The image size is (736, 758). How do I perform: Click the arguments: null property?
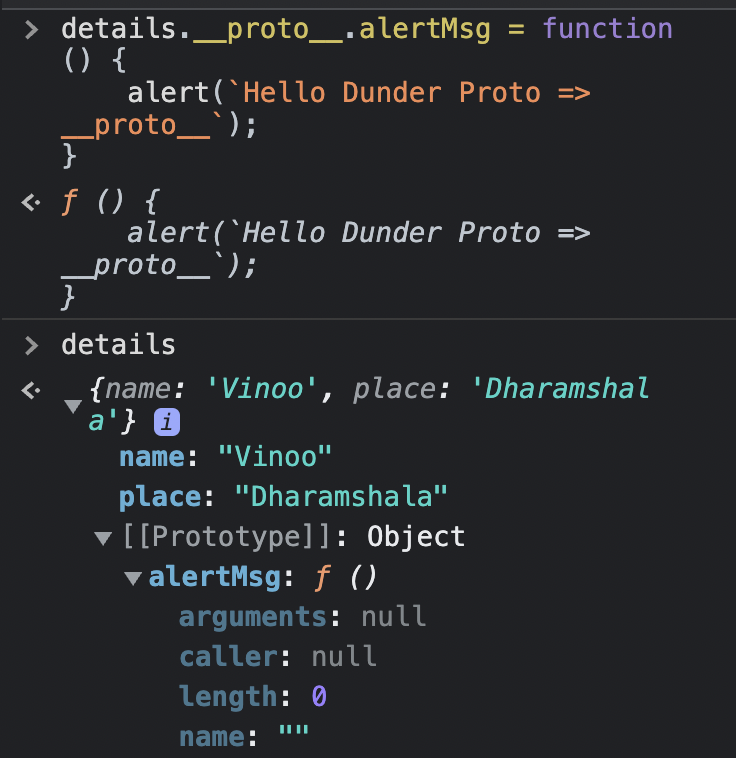point(302,617)
